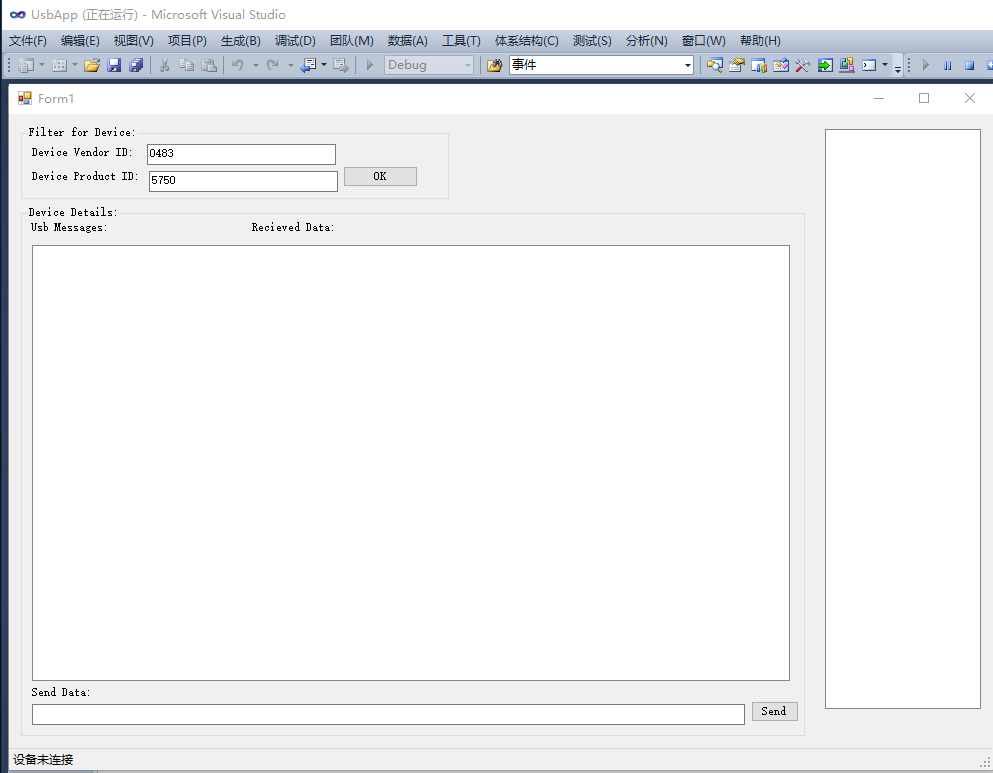The width and height of the screenshot is (993, 773).
Task: Click the Start Page toolbar icon
Action: click(781, 65)
